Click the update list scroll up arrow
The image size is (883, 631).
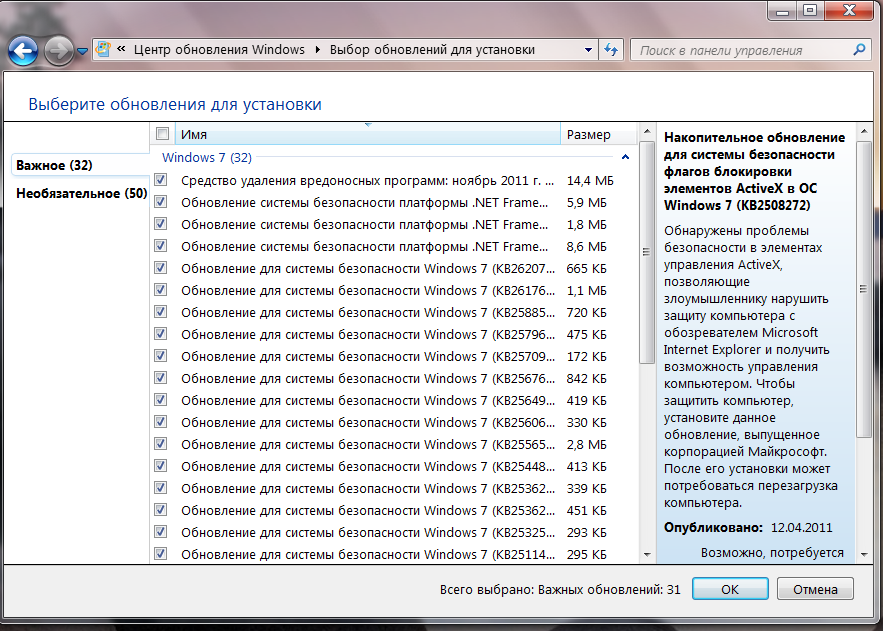(x=646, y=132)
